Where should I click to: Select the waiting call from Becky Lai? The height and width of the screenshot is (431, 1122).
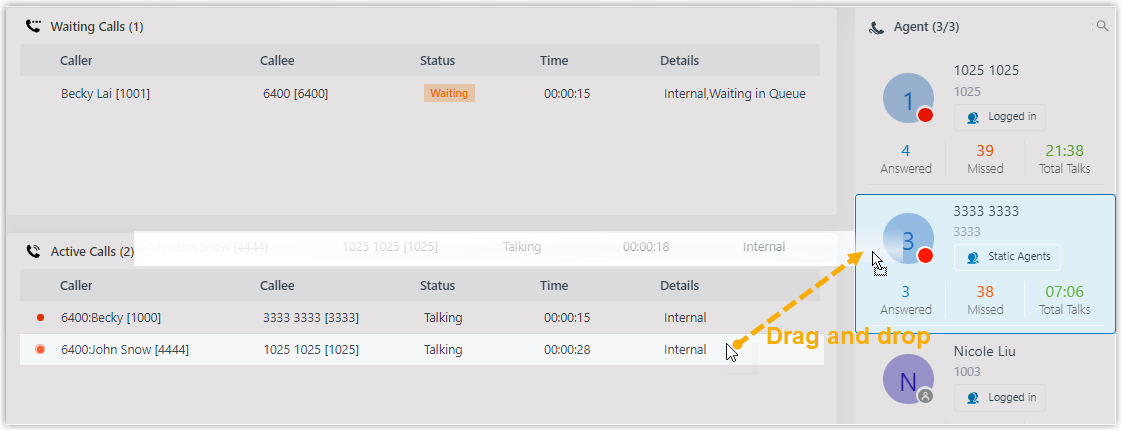[106, 94]
